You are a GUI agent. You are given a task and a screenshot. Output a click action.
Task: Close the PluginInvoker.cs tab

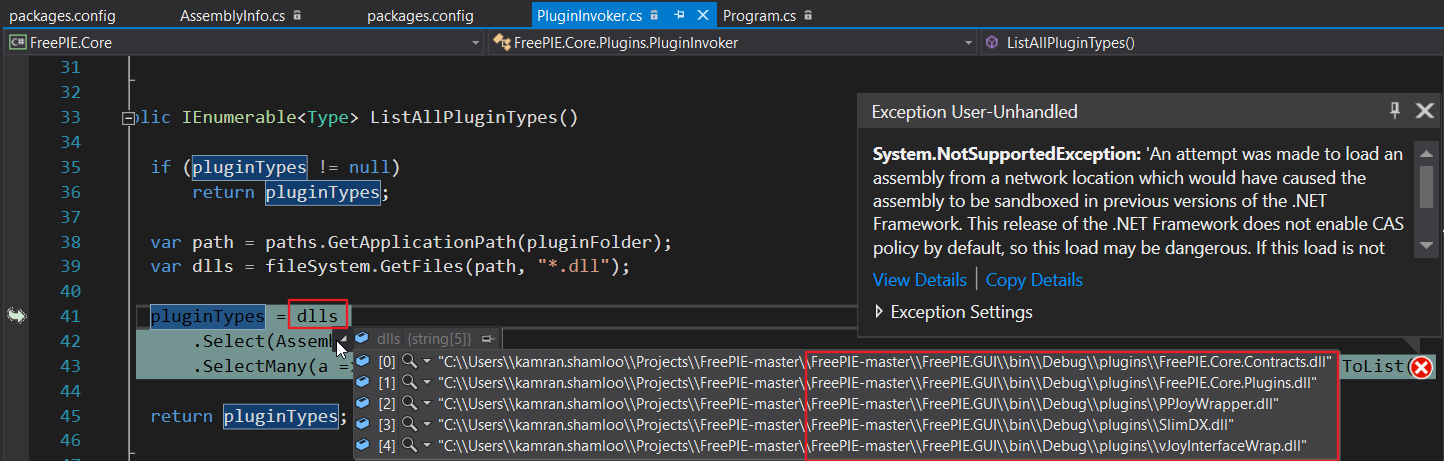[x=703, y=16]
